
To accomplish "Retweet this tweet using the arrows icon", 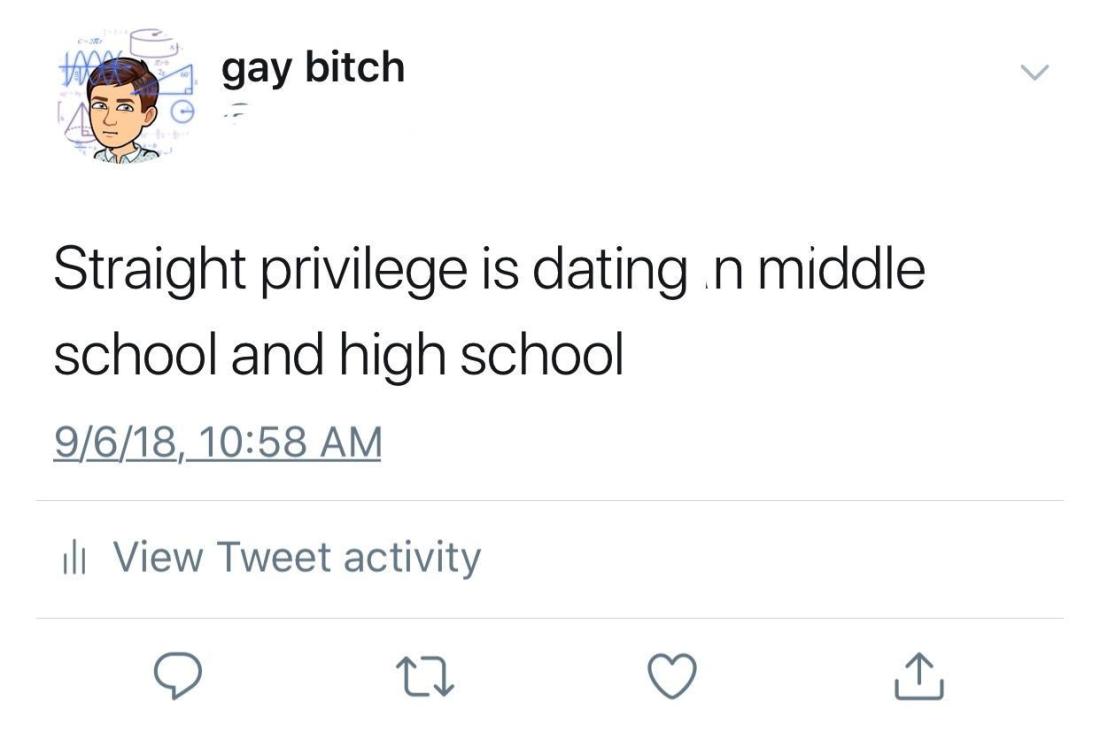I will click(x=430, y=678).
